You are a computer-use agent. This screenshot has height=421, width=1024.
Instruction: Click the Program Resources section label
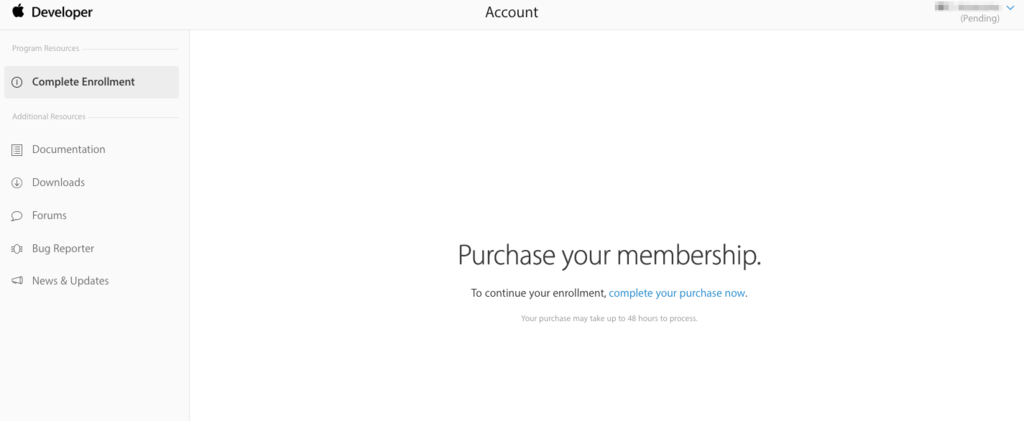tap(46, 48)
